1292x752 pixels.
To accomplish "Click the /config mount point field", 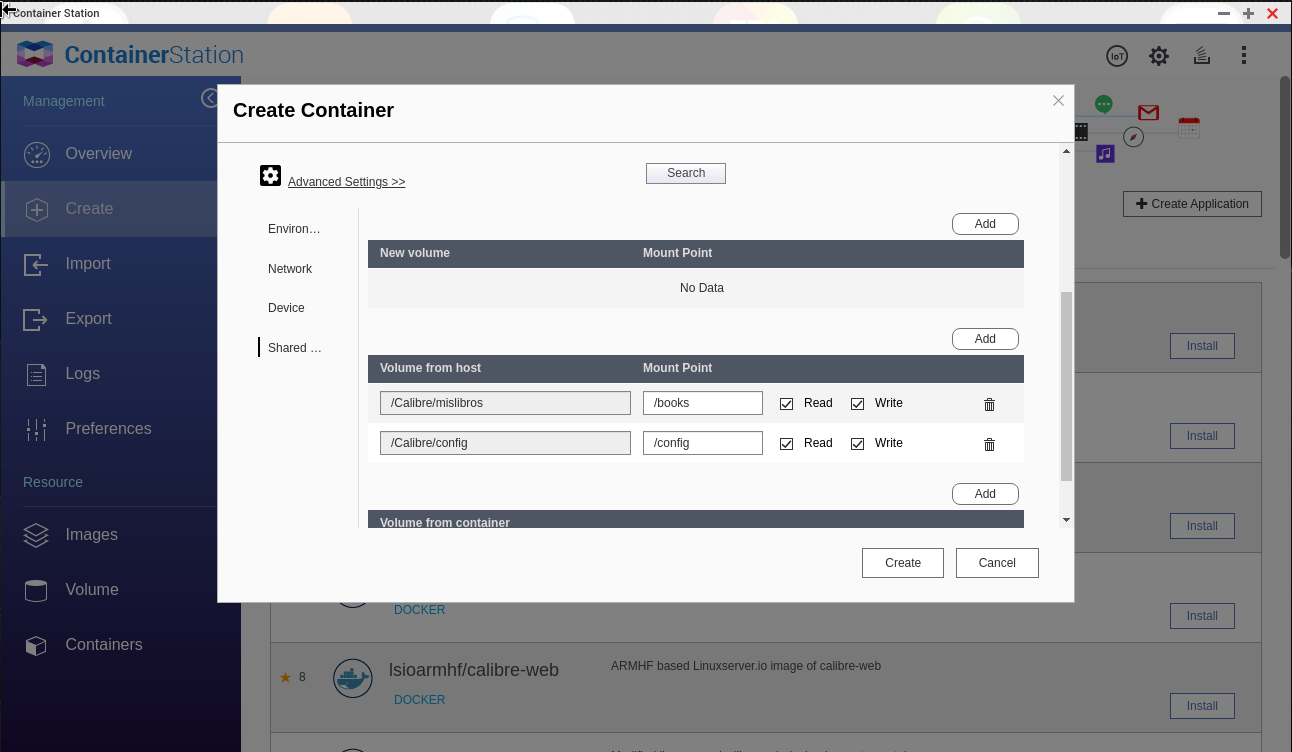I will tap(702, 443).
